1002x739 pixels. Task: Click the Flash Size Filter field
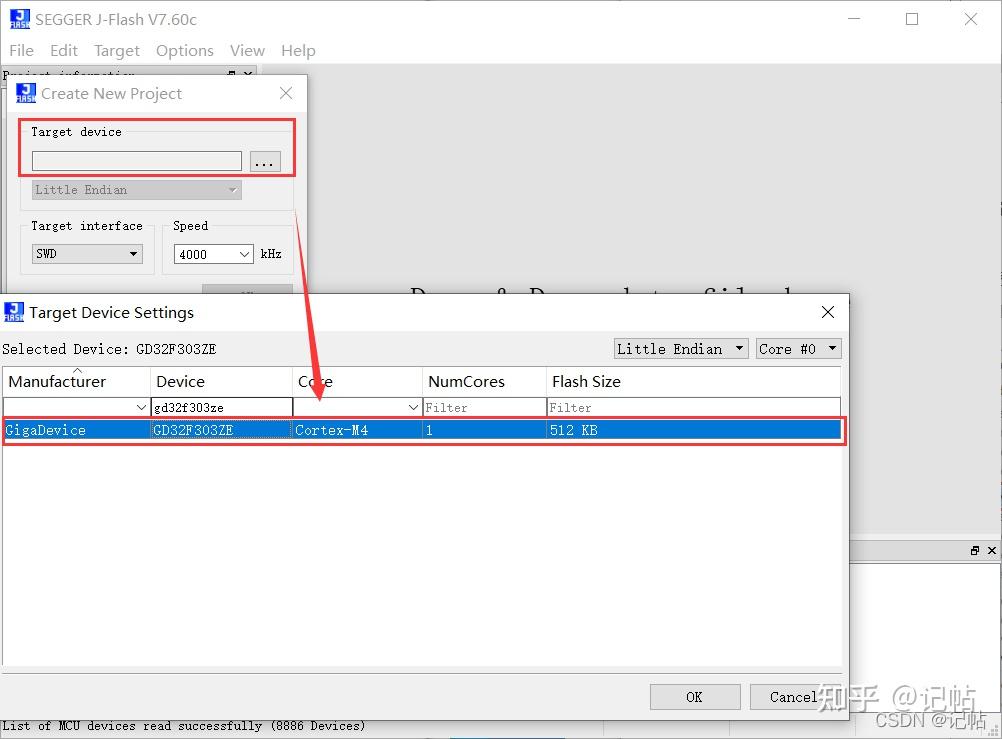(693, 407)
